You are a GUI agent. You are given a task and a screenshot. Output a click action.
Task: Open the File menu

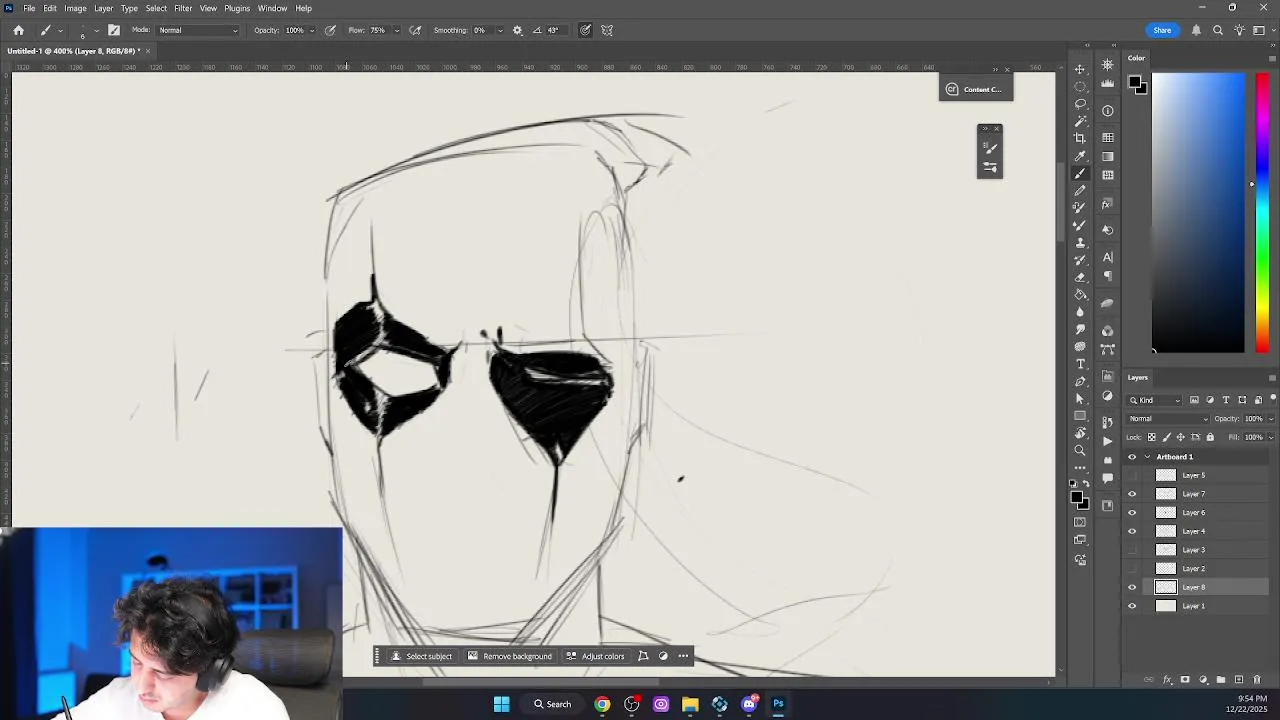pos(29,8)
